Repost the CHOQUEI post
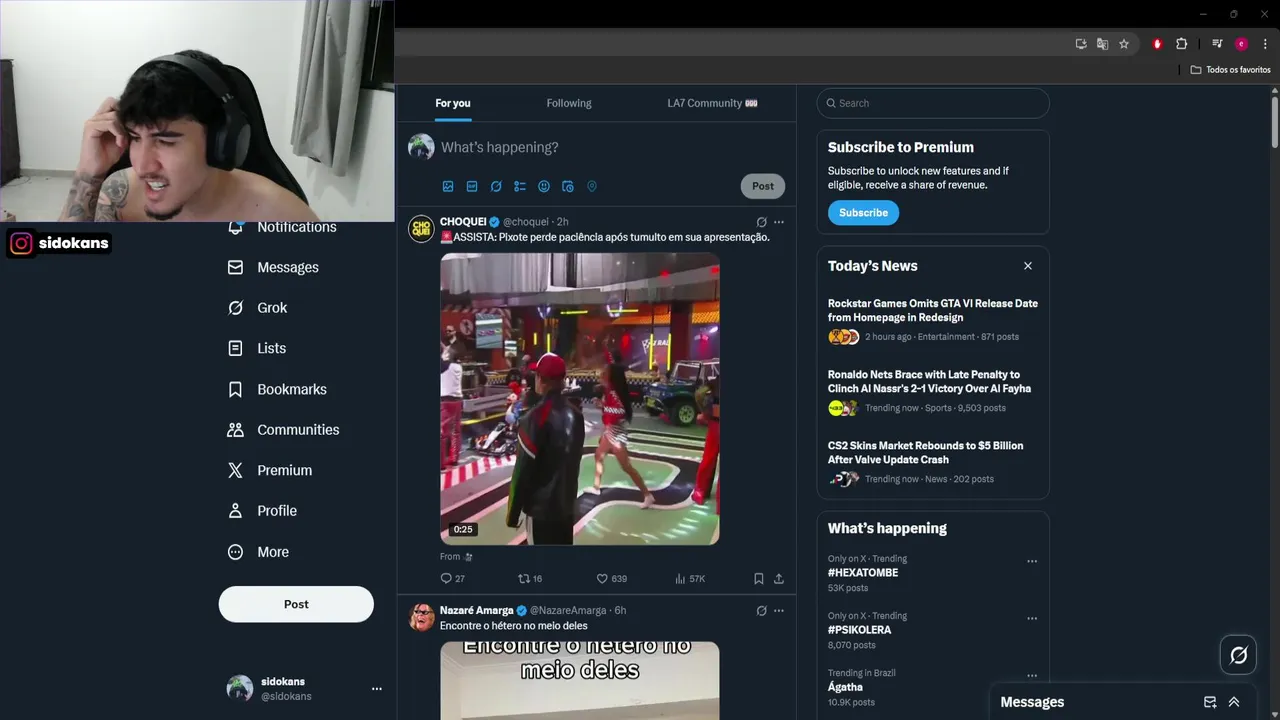Image resolution: width=1280 pixels, height=720 pixels. (x=530, y=578)
